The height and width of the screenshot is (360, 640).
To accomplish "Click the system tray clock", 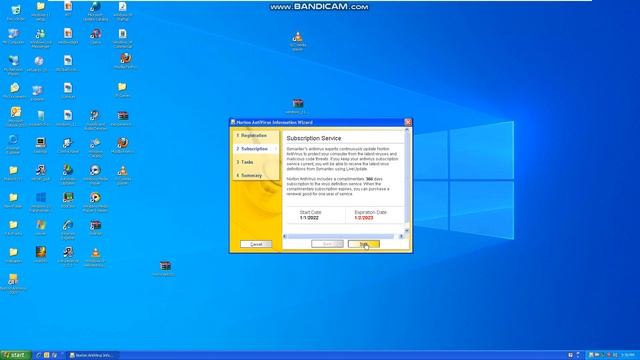I will (x=628, y=355).
